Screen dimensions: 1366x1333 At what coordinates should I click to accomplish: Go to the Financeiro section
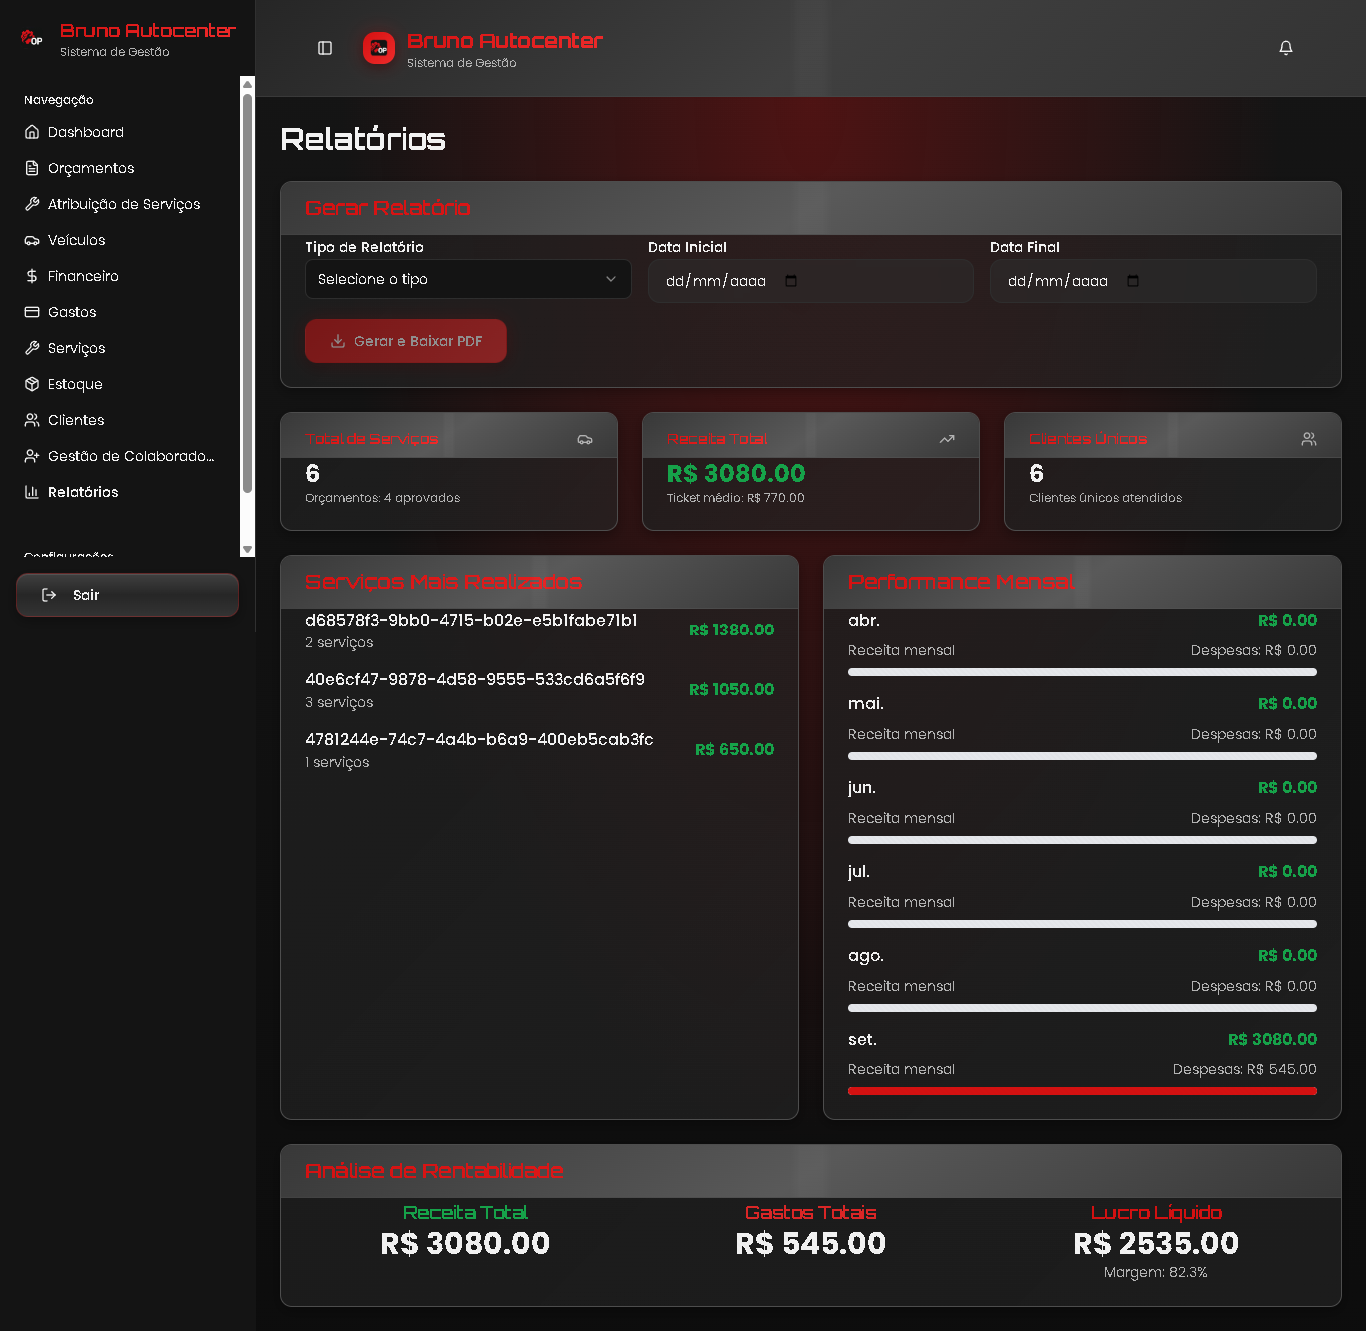[83, 276]
